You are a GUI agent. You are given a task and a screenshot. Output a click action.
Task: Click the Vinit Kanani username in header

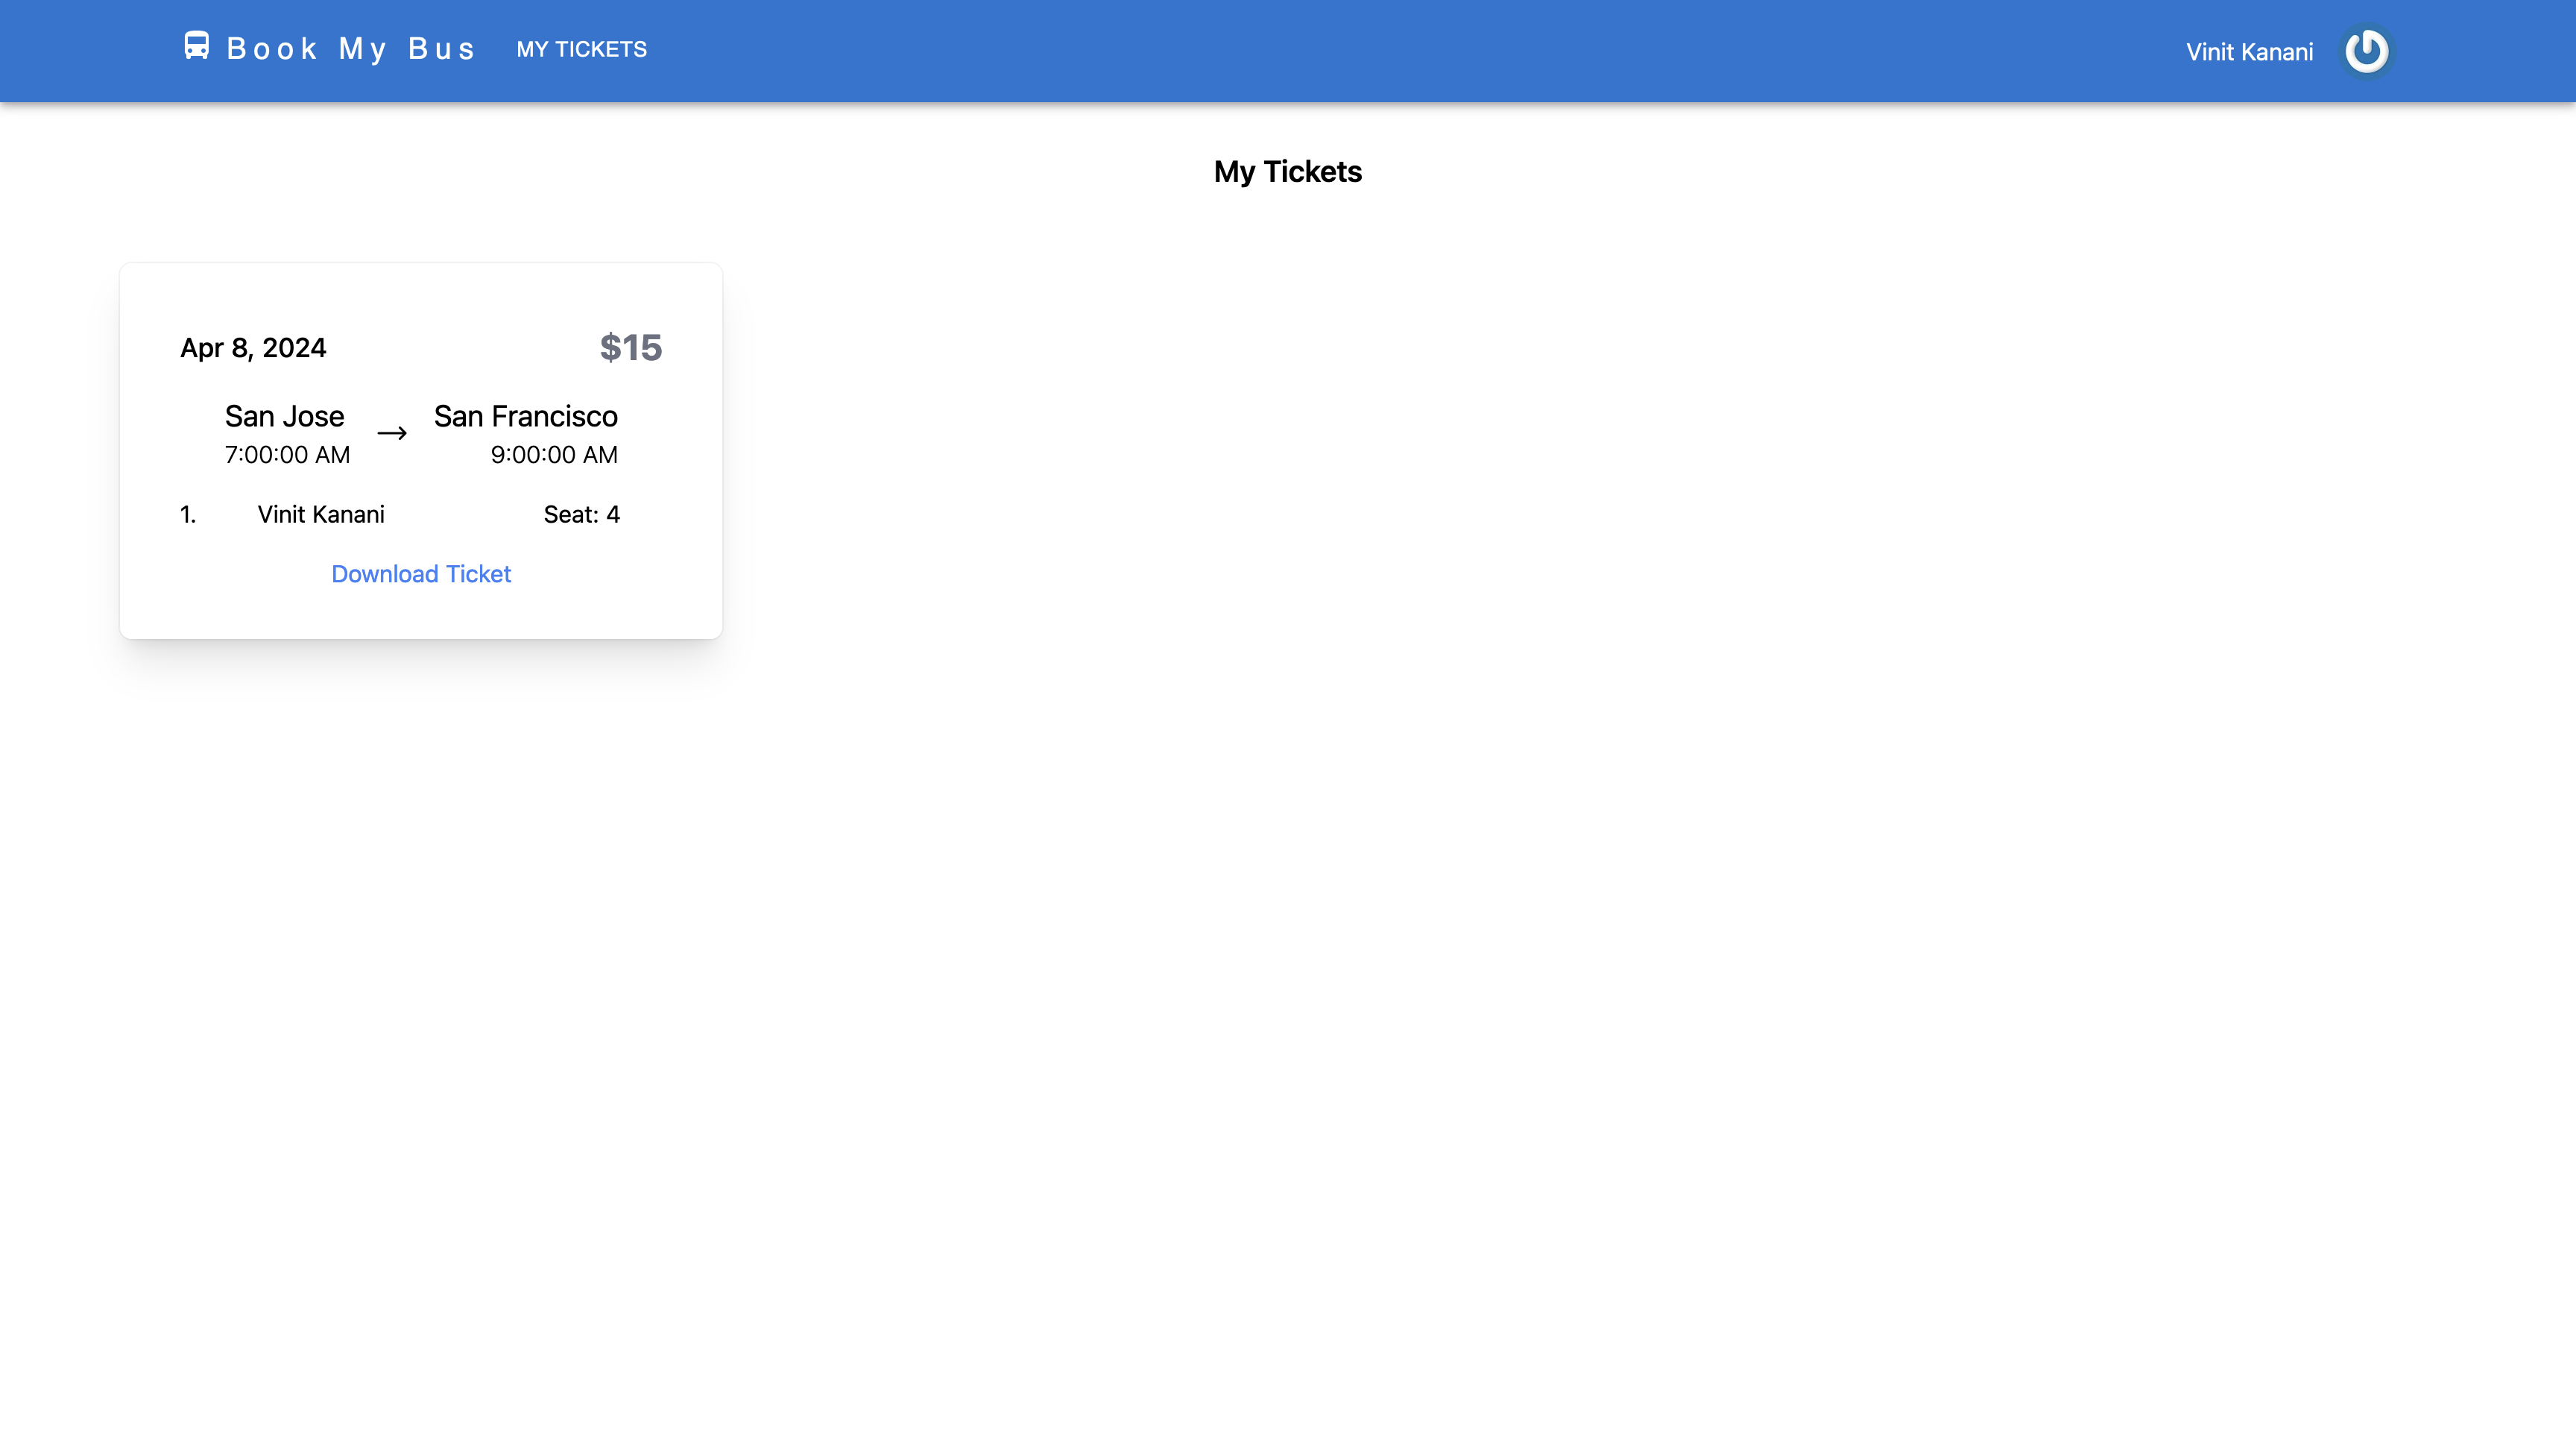2249,52
